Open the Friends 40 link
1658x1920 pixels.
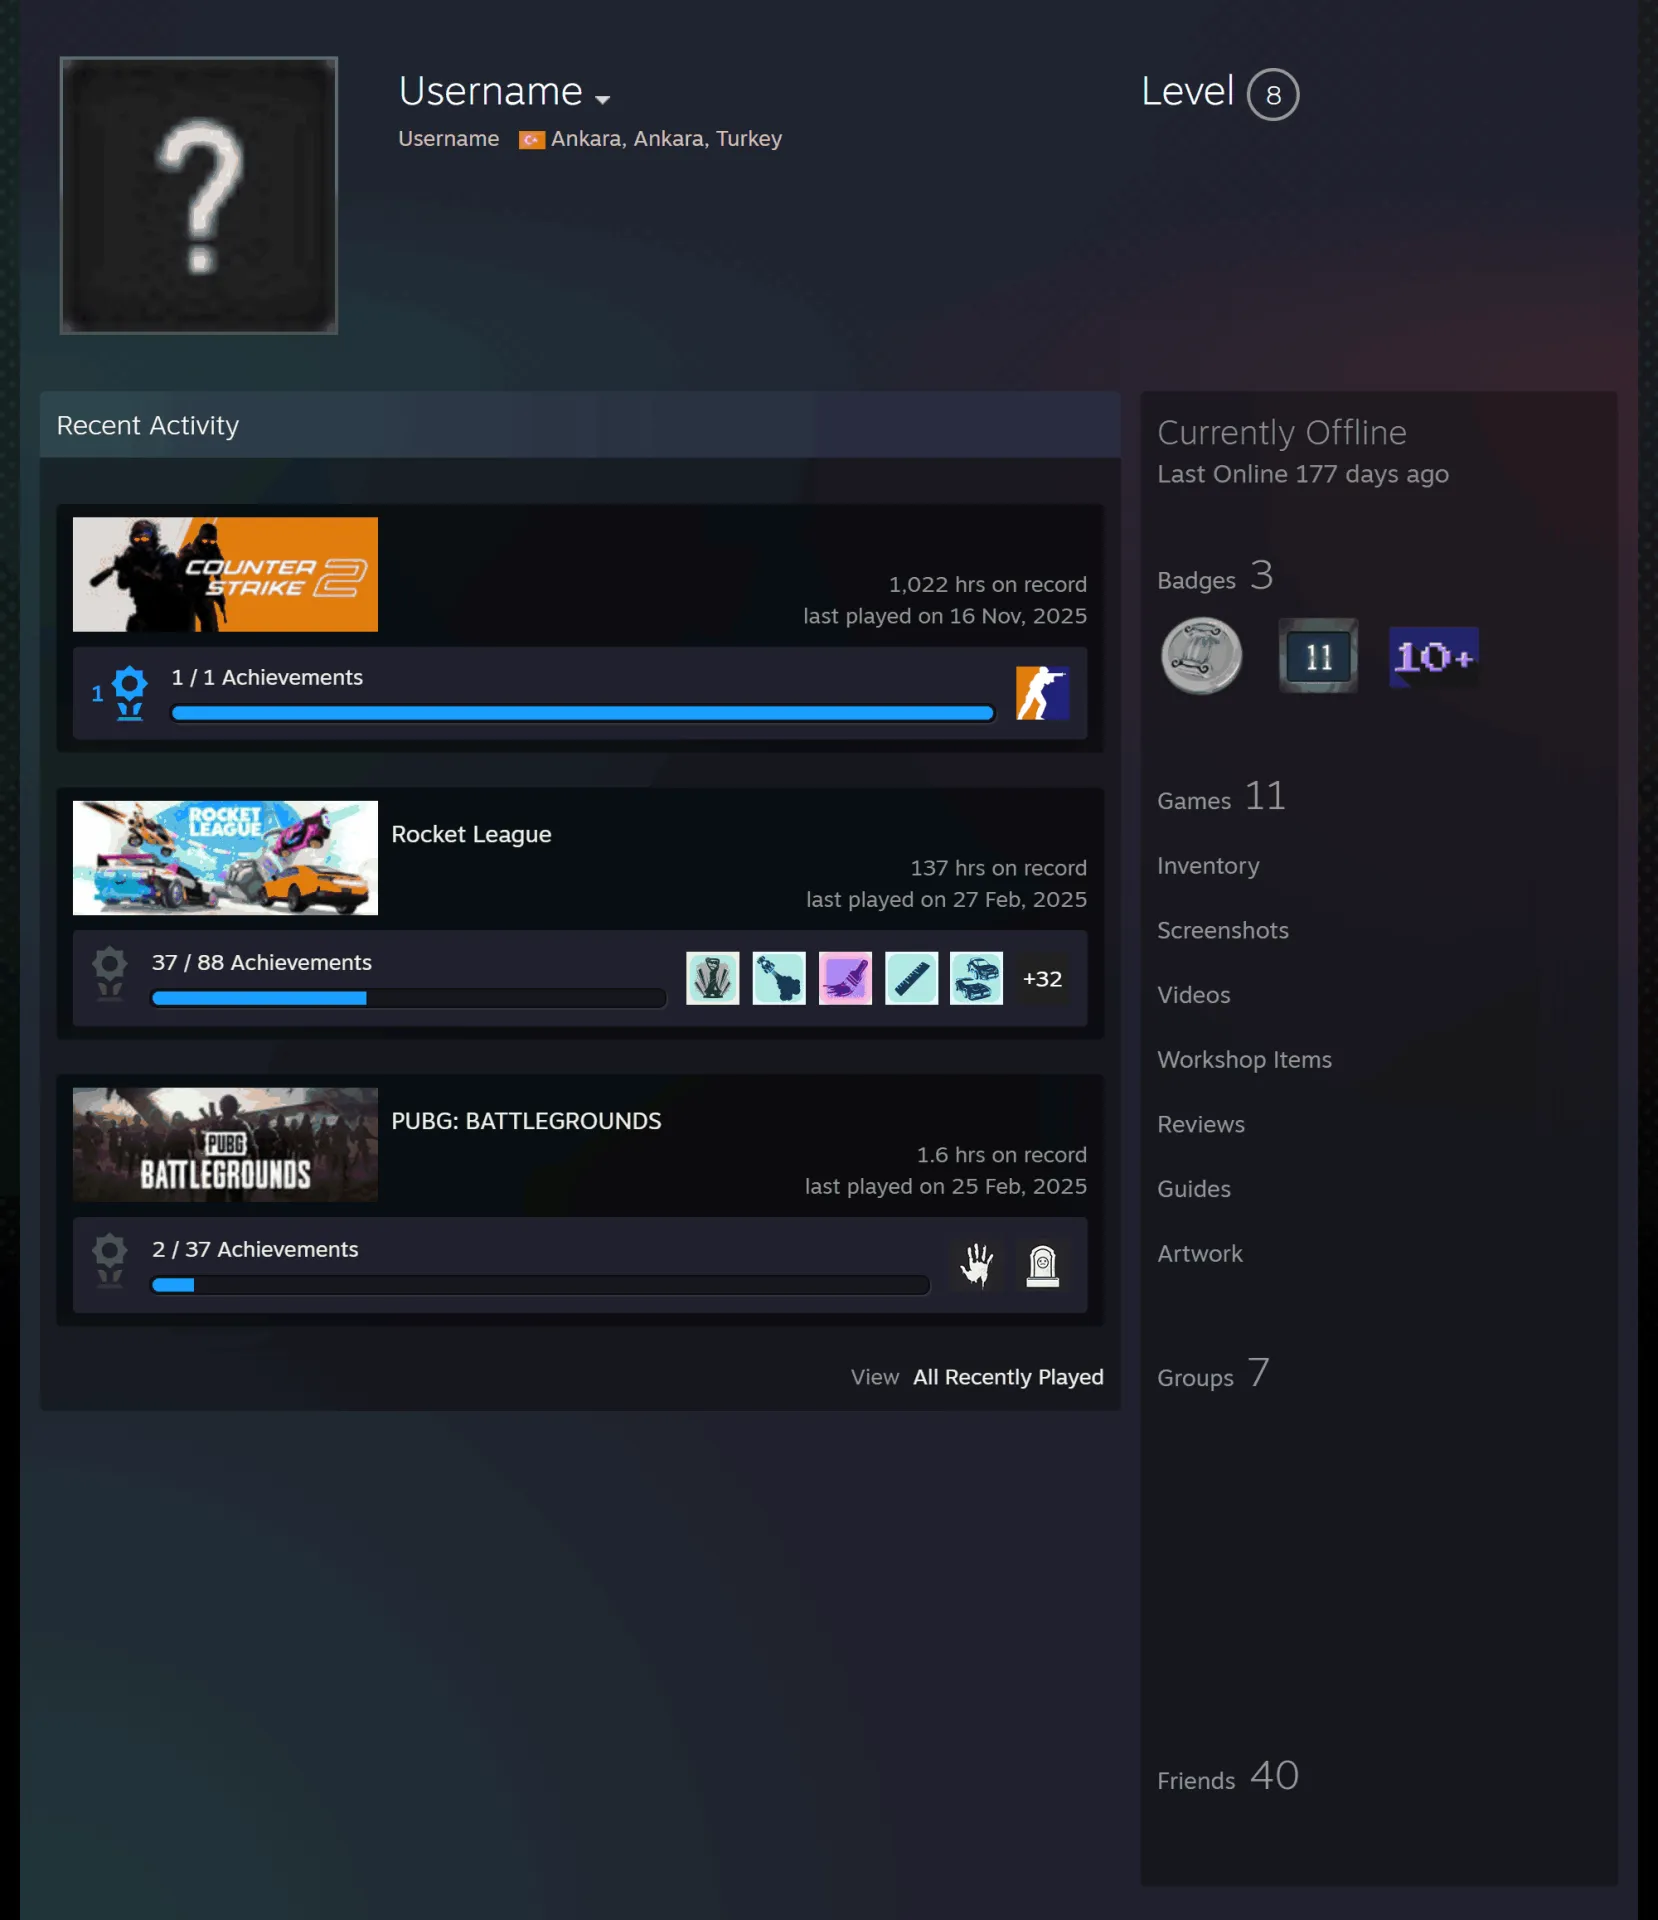tap(1228, 1777)
